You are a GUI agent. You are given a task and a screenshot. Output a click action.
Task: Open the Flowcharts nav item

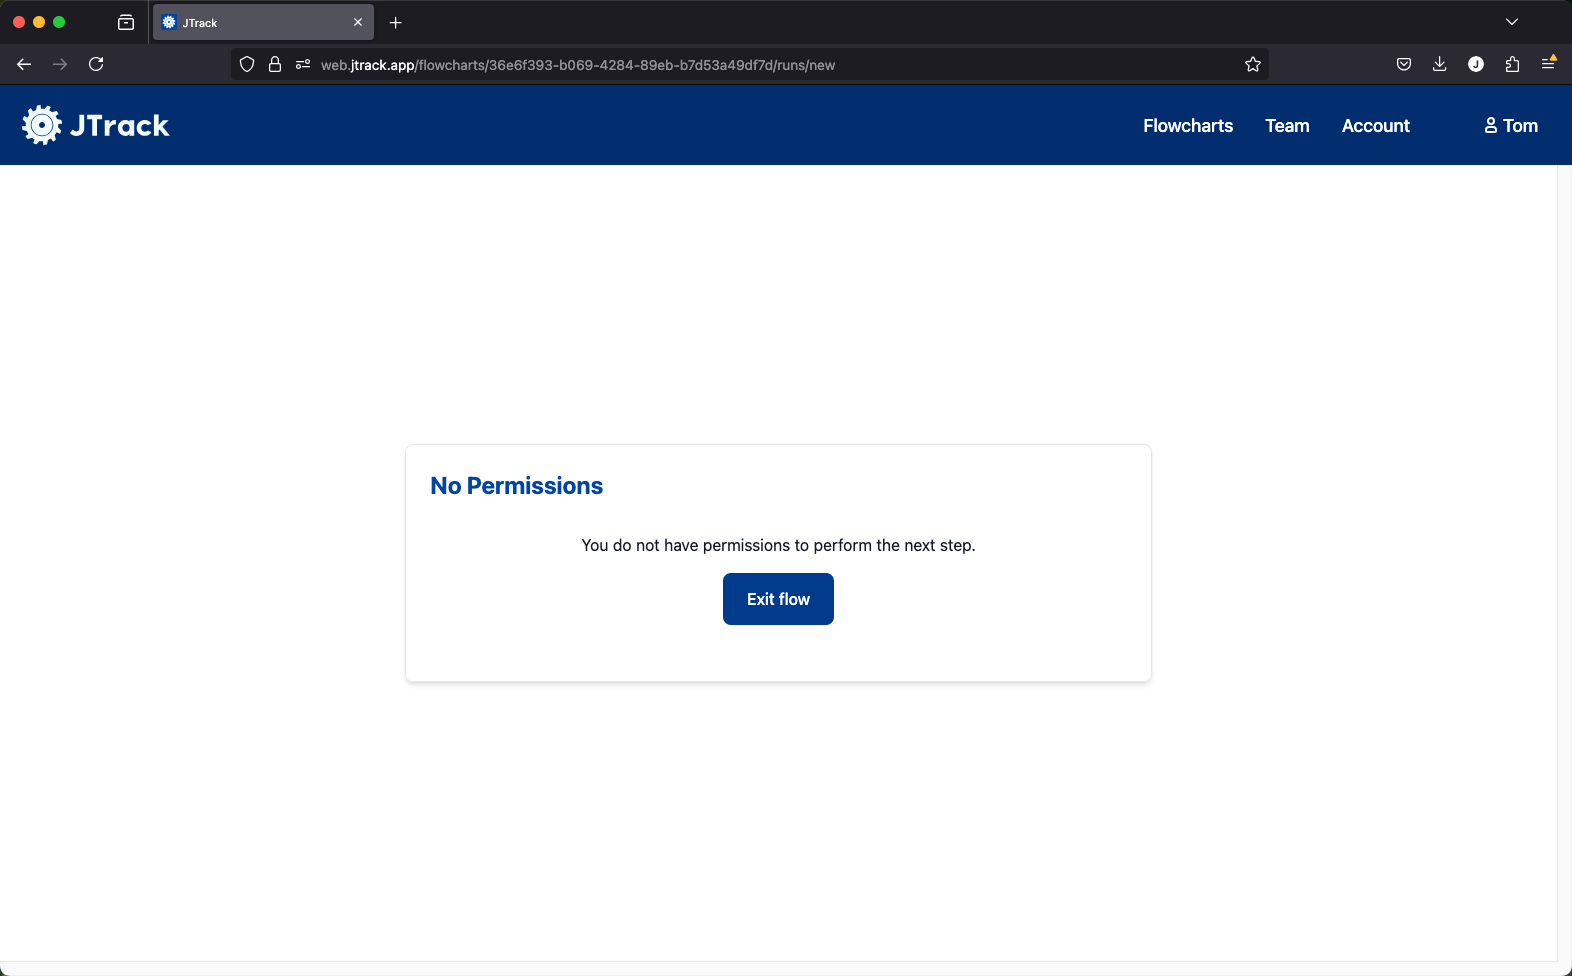click(x=1188, y=126)
